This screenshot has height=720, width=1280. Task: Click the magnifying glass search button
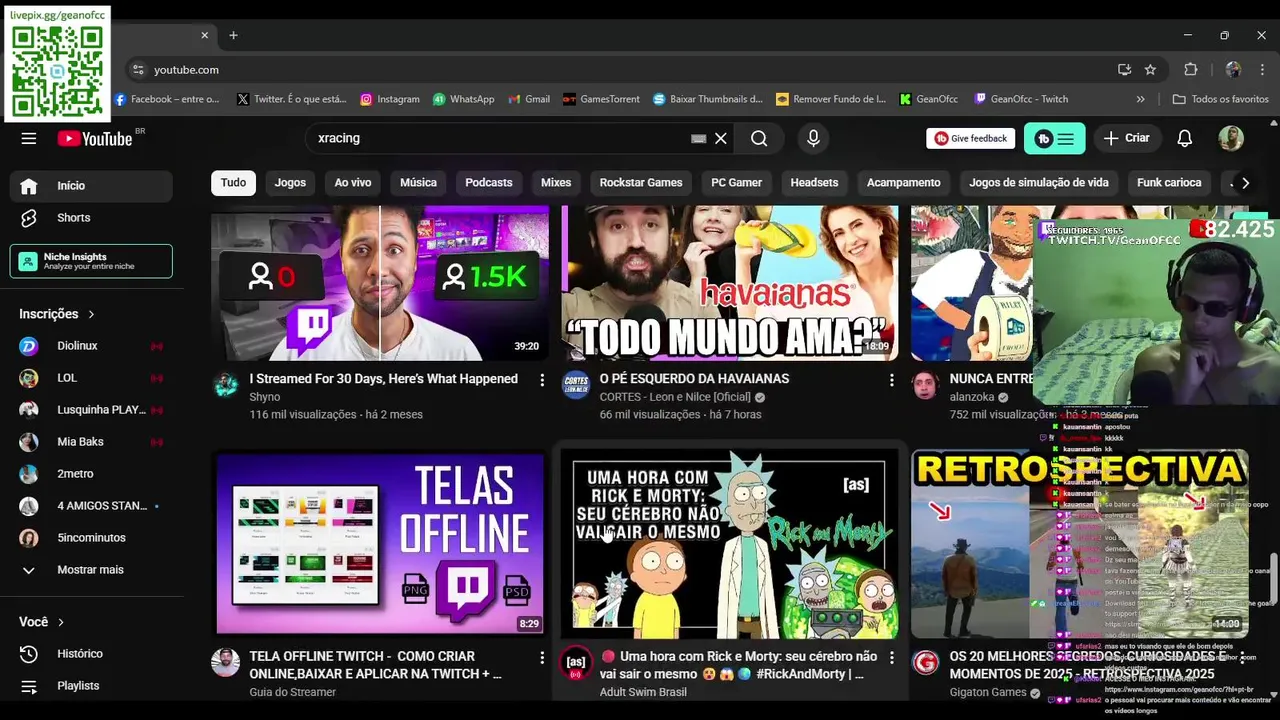point(759,138)
